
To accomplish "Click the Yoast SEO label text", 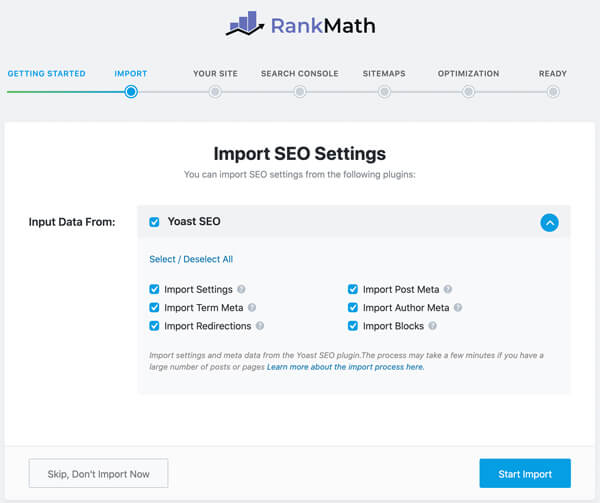I will 194,221.
